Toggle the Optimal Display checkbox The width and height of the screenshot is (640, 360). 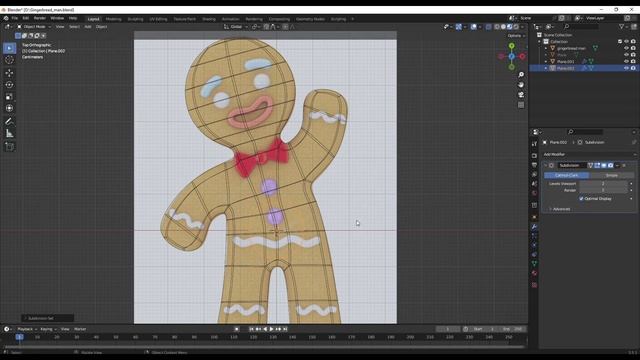[581, 199]
